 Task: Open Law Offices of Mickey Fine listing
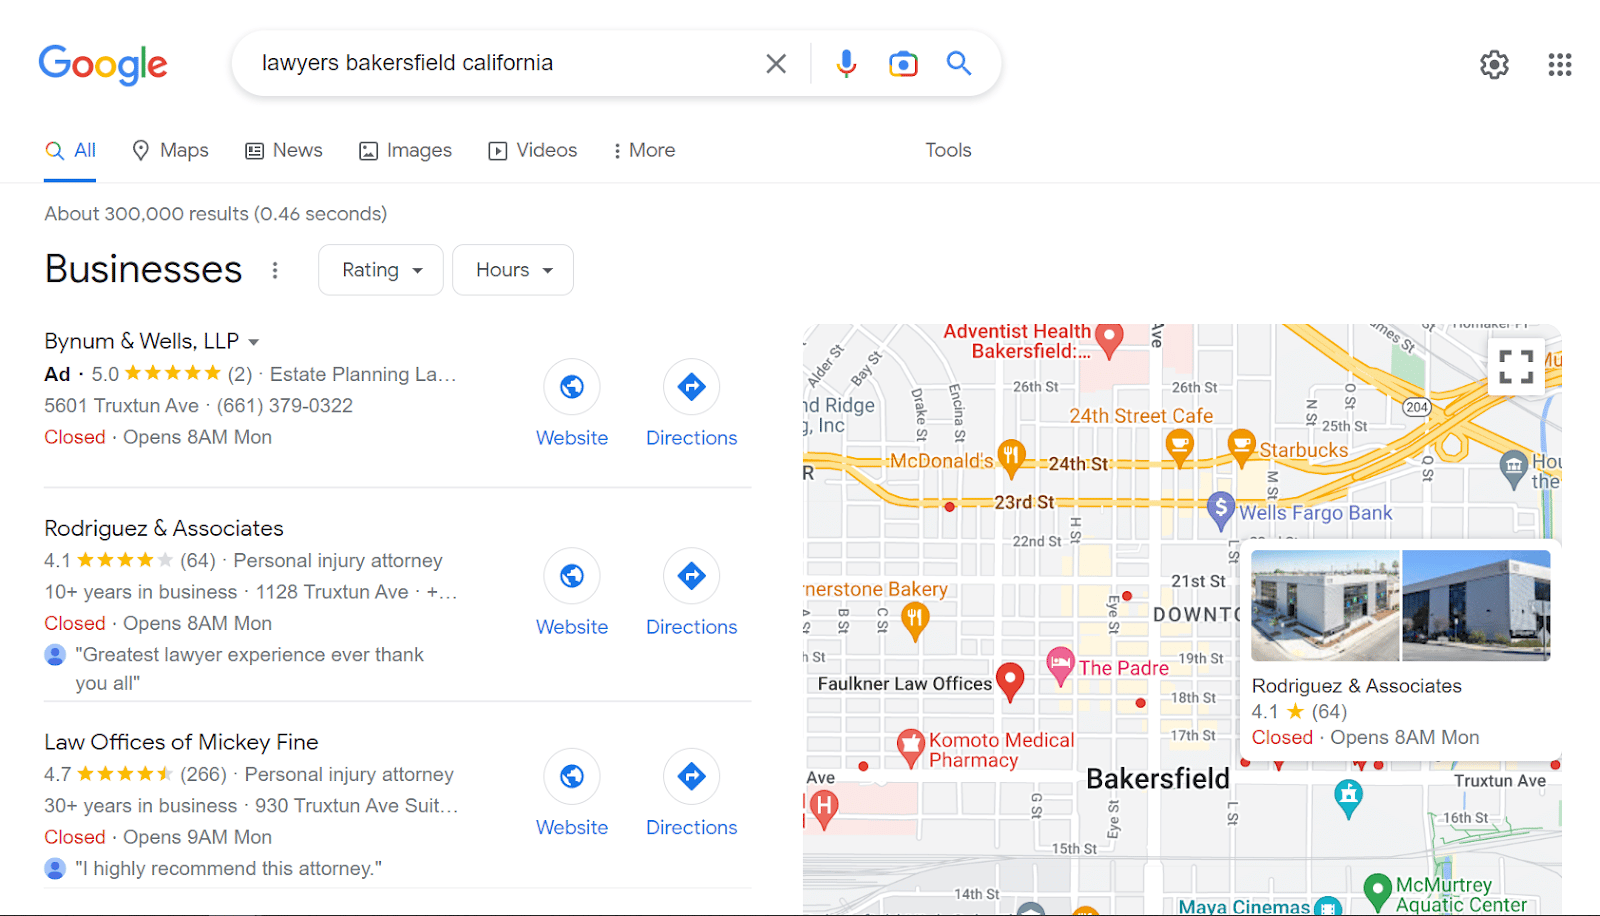pos(181,742)
